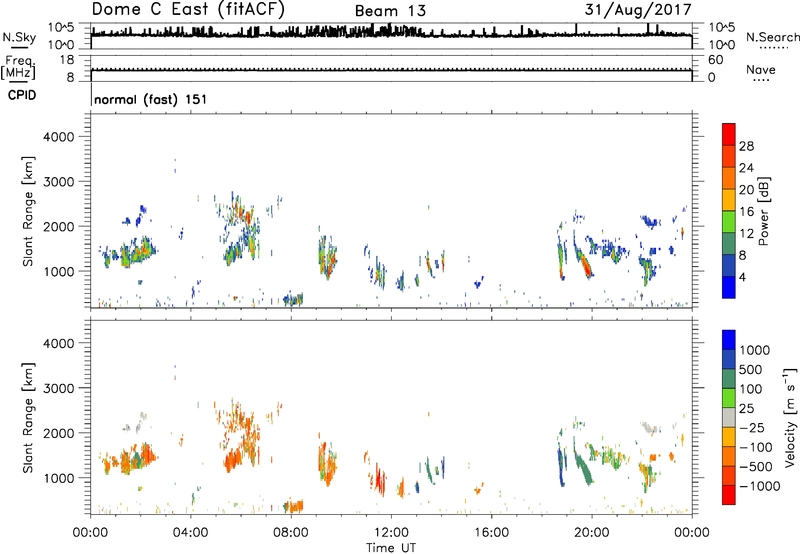Click the velocity color bar's red bottom segment
800x554 pixels.
[729, 495]
